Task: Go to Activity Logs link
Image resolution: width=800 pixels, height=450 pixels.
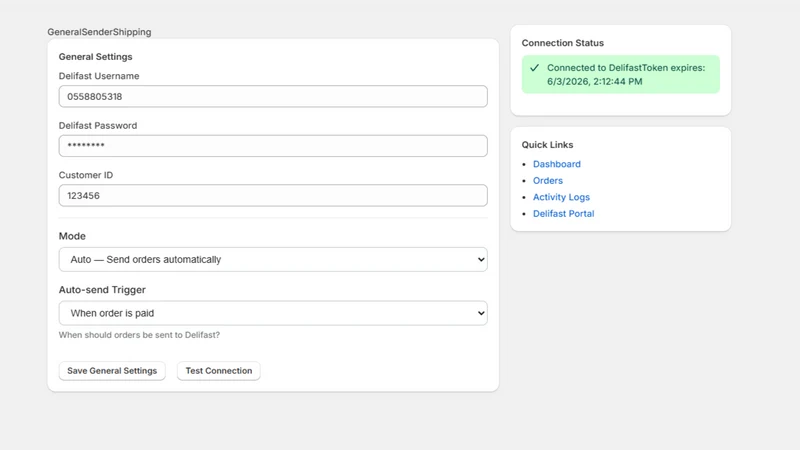Action: click(561, 197)
